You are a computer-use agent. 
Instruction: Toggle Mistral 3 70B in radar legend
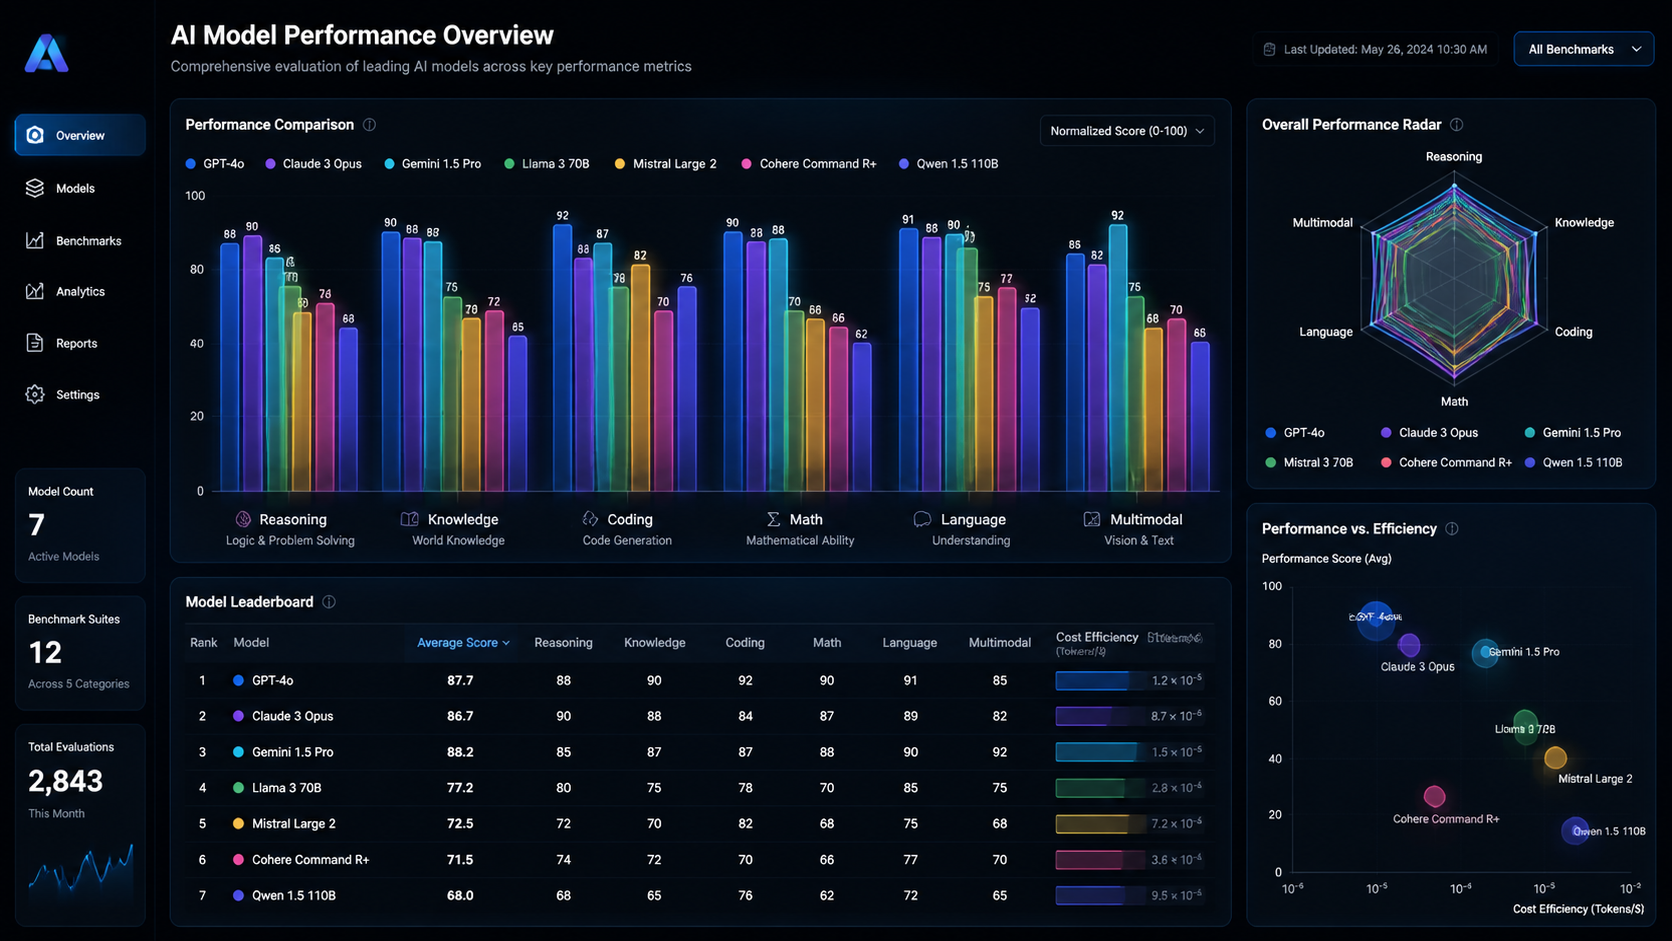click(x=1309, y=463)
